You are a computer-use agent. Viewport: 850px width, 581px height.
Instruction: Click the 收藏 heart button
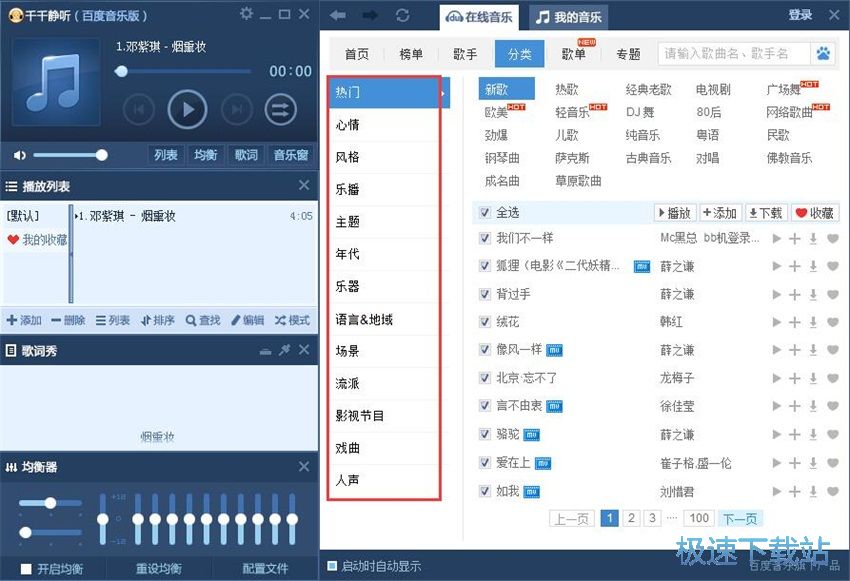click(814, 213)
